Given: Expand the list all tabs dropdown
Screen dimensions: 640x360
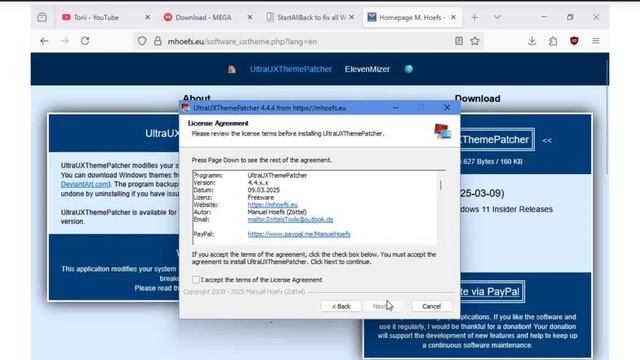Looking at the screenshot, I should click(x=497, y=18).
